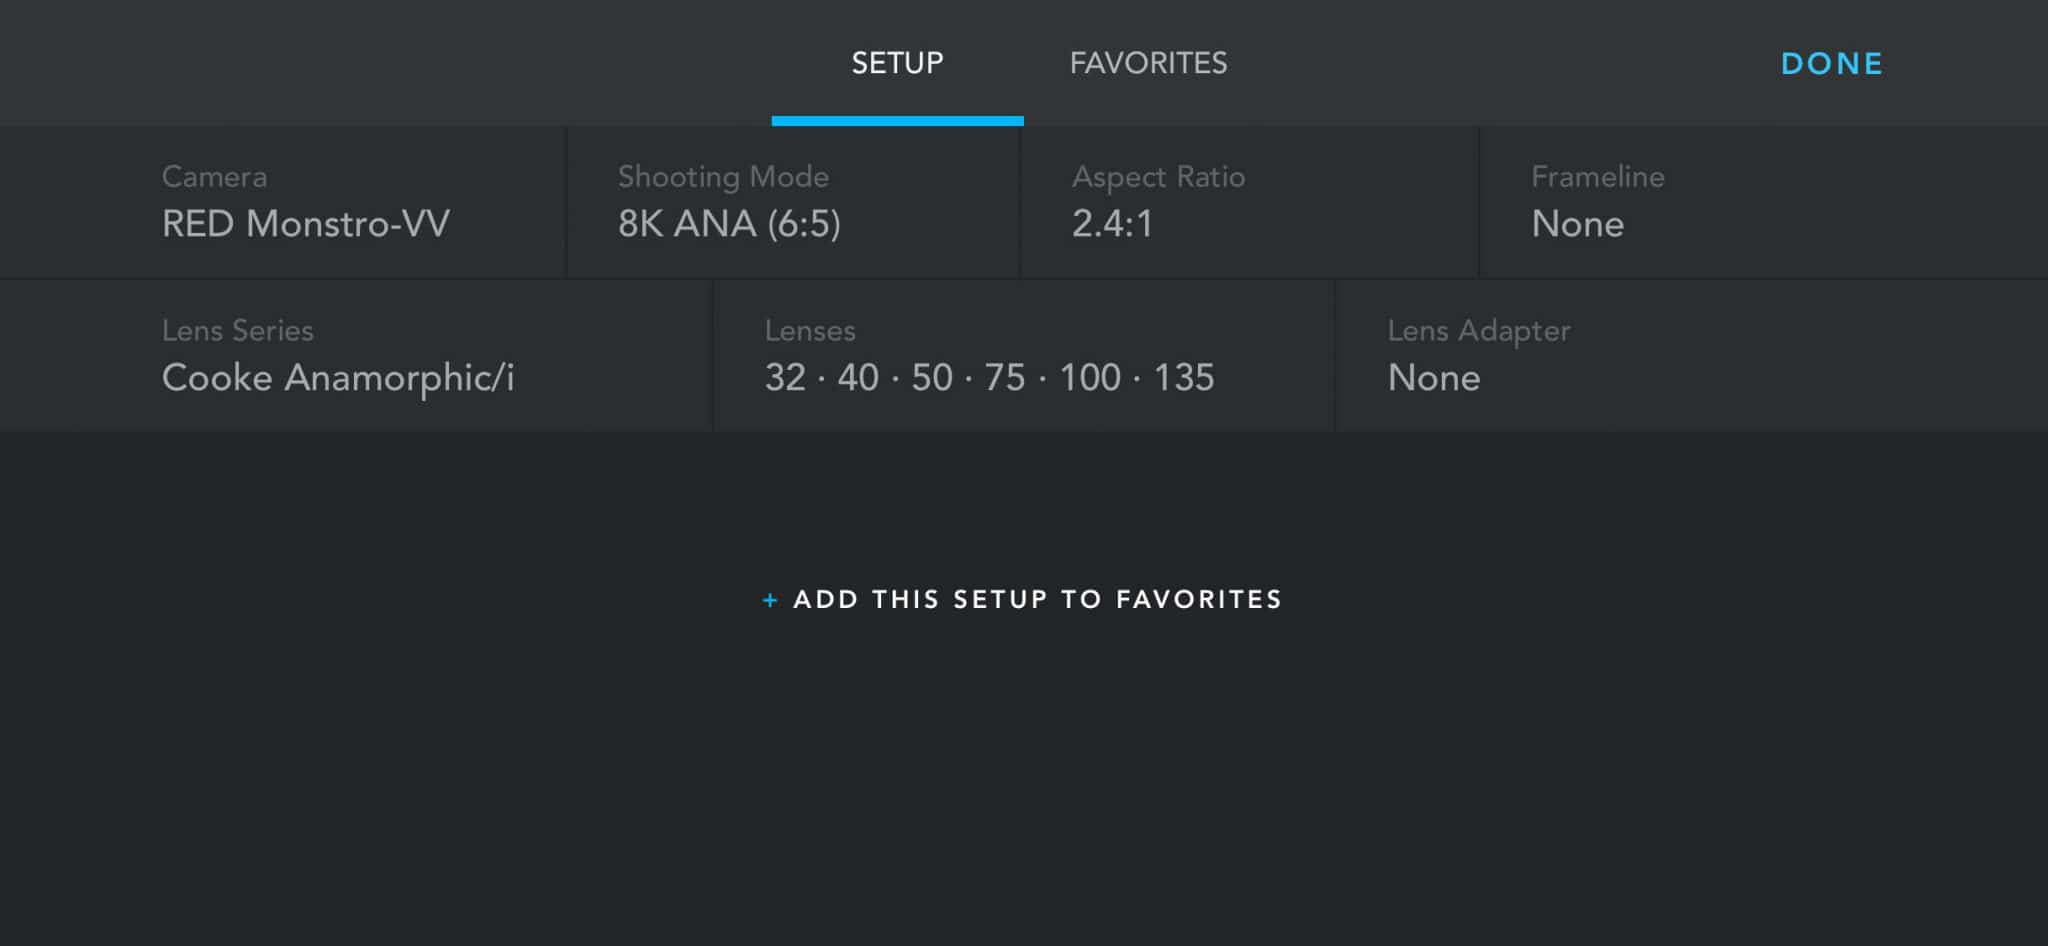Click the 32 lens focal length

pyautogui.click(x=785, y=378)
